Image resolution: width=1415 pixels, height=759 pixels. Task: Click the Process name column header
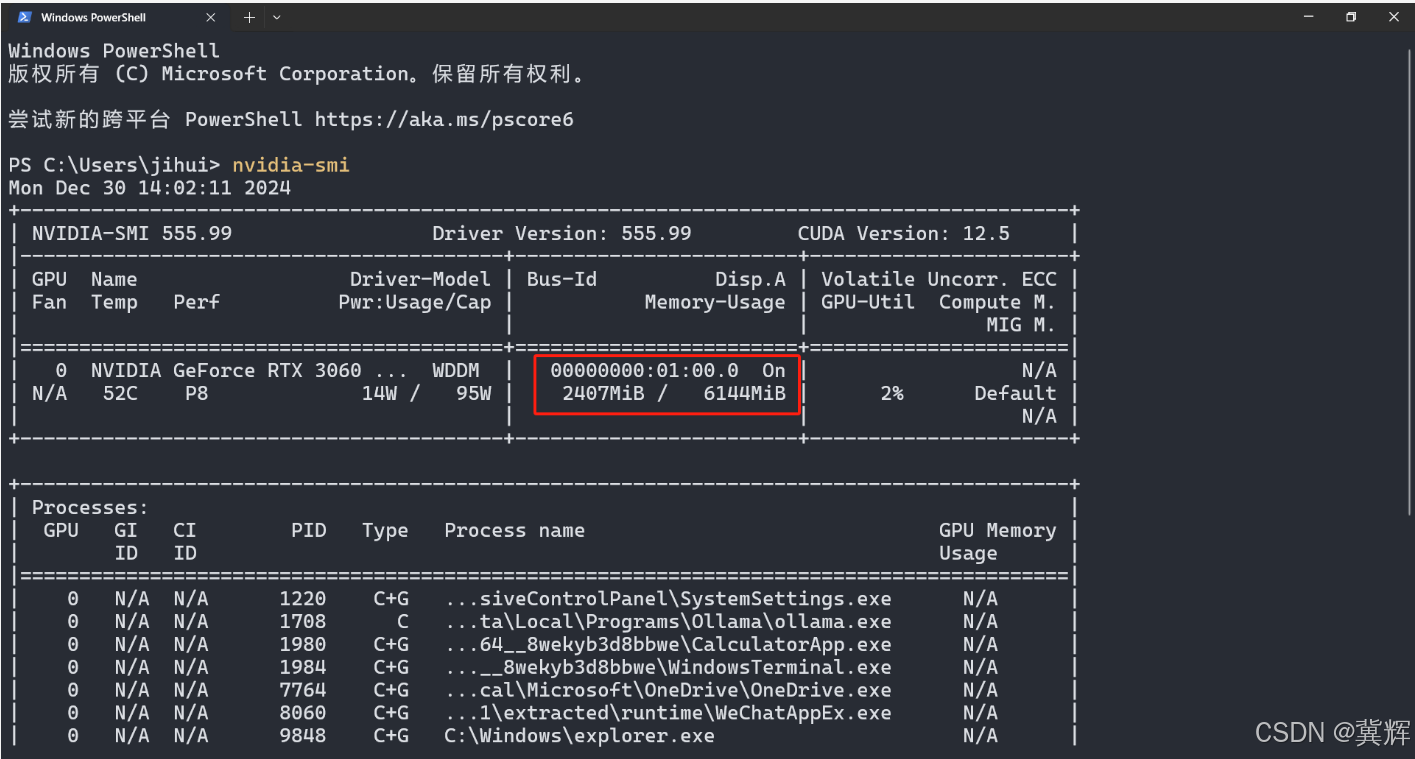tap(514, 530)
